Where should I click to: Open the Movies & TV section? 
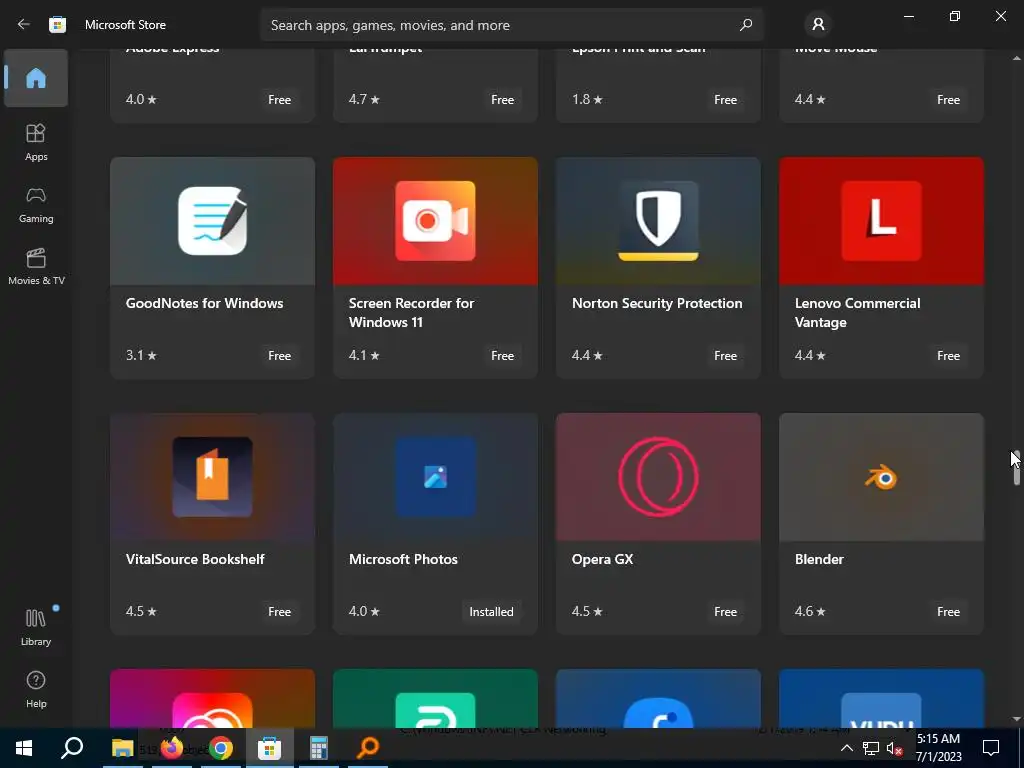36,266
